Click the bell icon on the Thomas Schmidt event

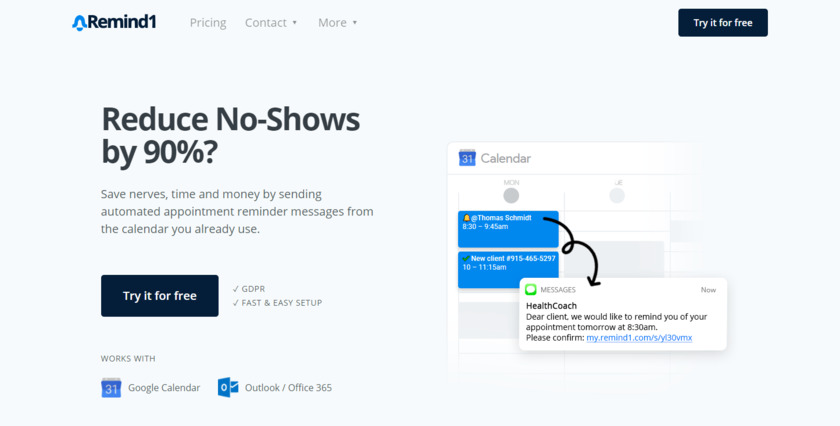(466, 218)
